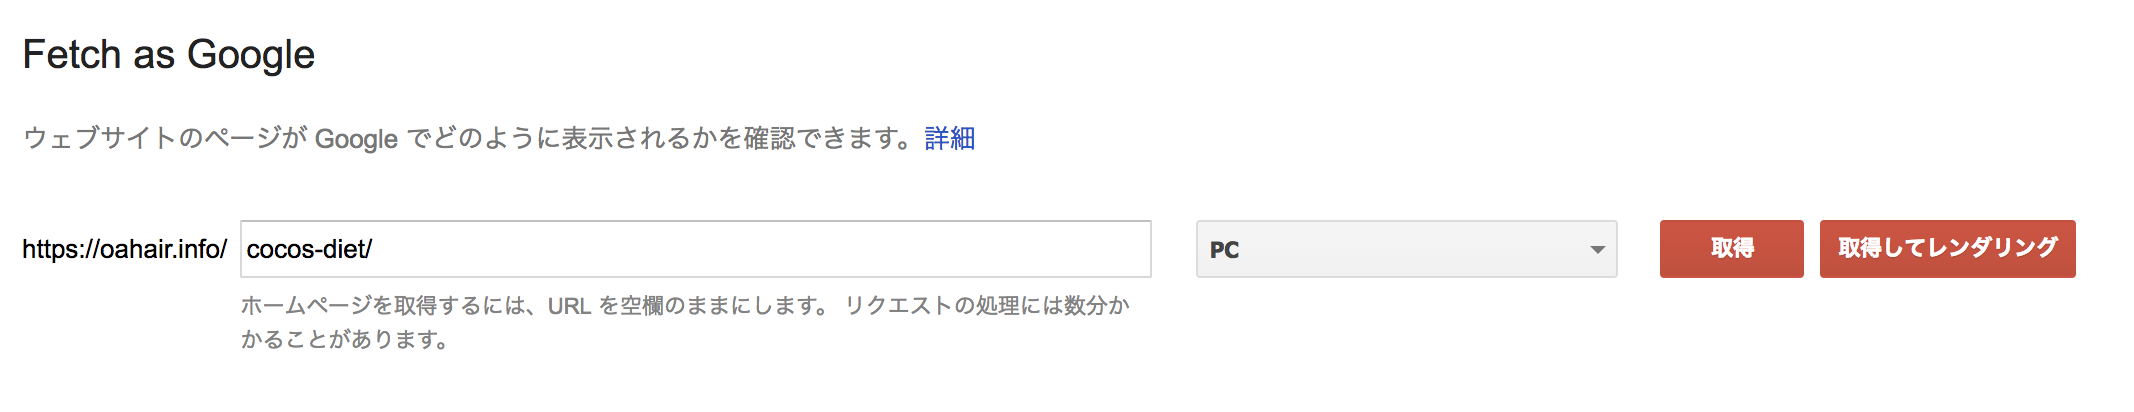Click the Fetch as Google heading
Image resolution: width=2134 pixels, height=412 pixels.
(x=168, y=54)
